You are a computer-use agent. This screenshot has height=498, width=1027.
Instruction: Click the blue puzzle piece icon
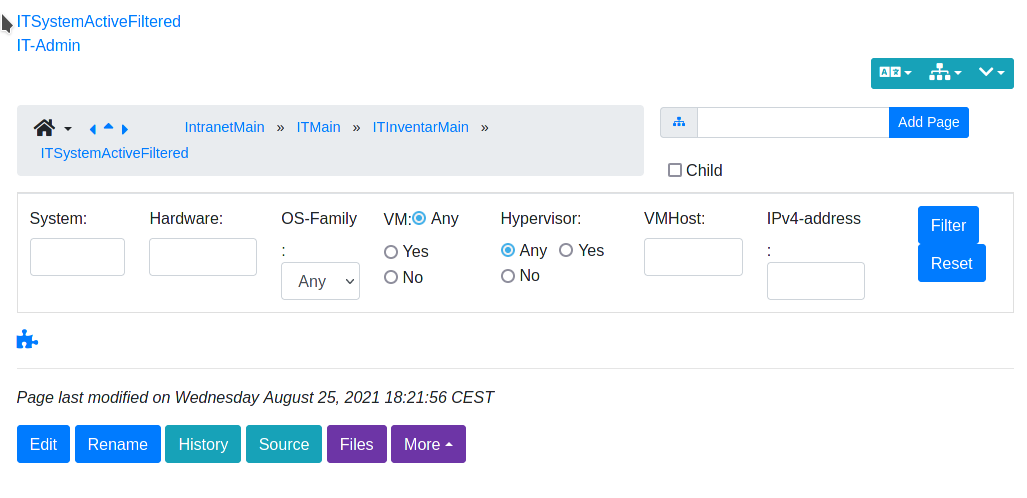27,339
